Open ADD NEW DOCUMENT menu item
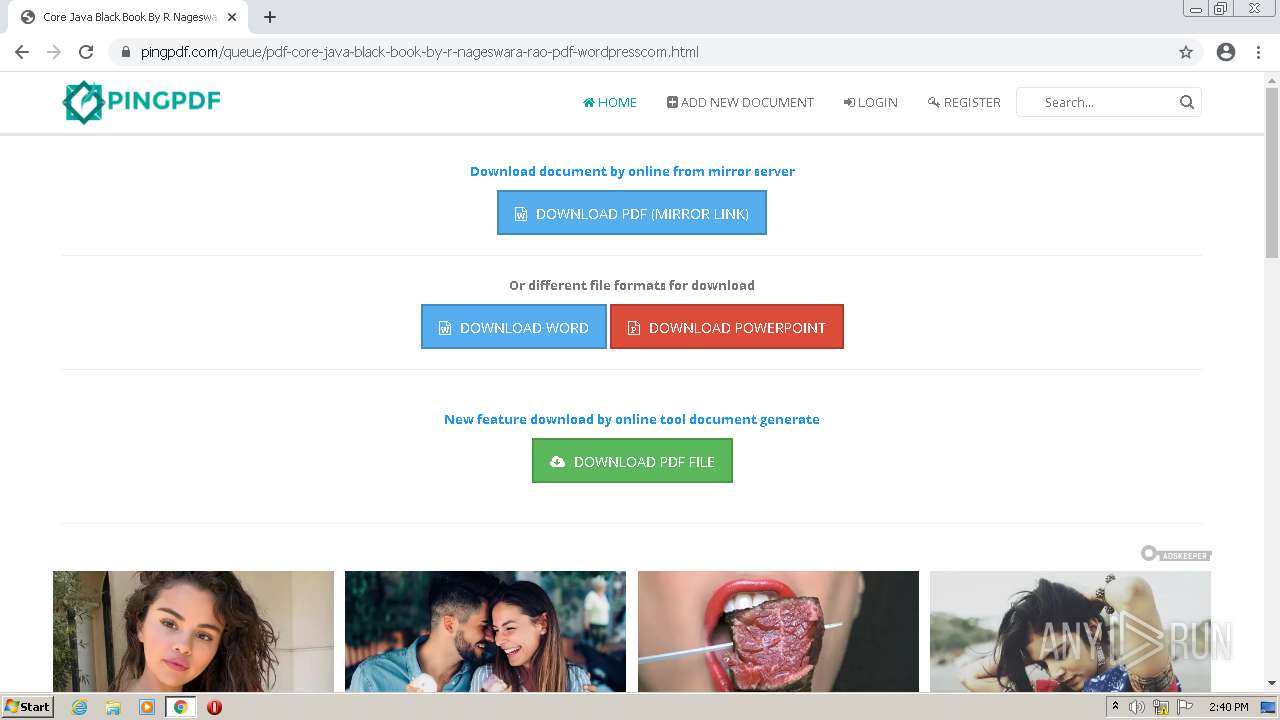The height and width of the screenshot is (720, 1280). click(x=740, y=102)
